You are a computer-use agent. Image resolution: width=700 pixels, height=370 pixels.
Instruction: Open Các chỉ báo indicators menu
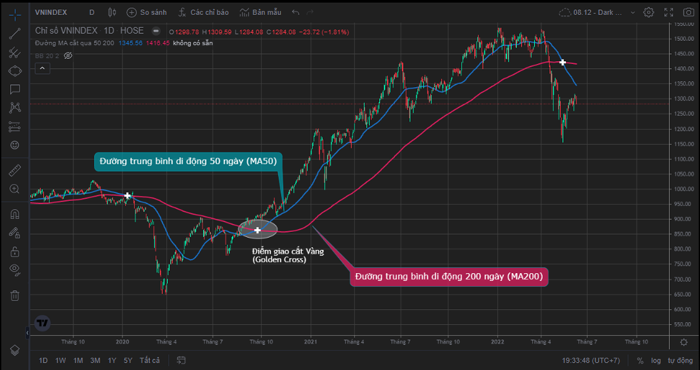[x=203, y=12]
